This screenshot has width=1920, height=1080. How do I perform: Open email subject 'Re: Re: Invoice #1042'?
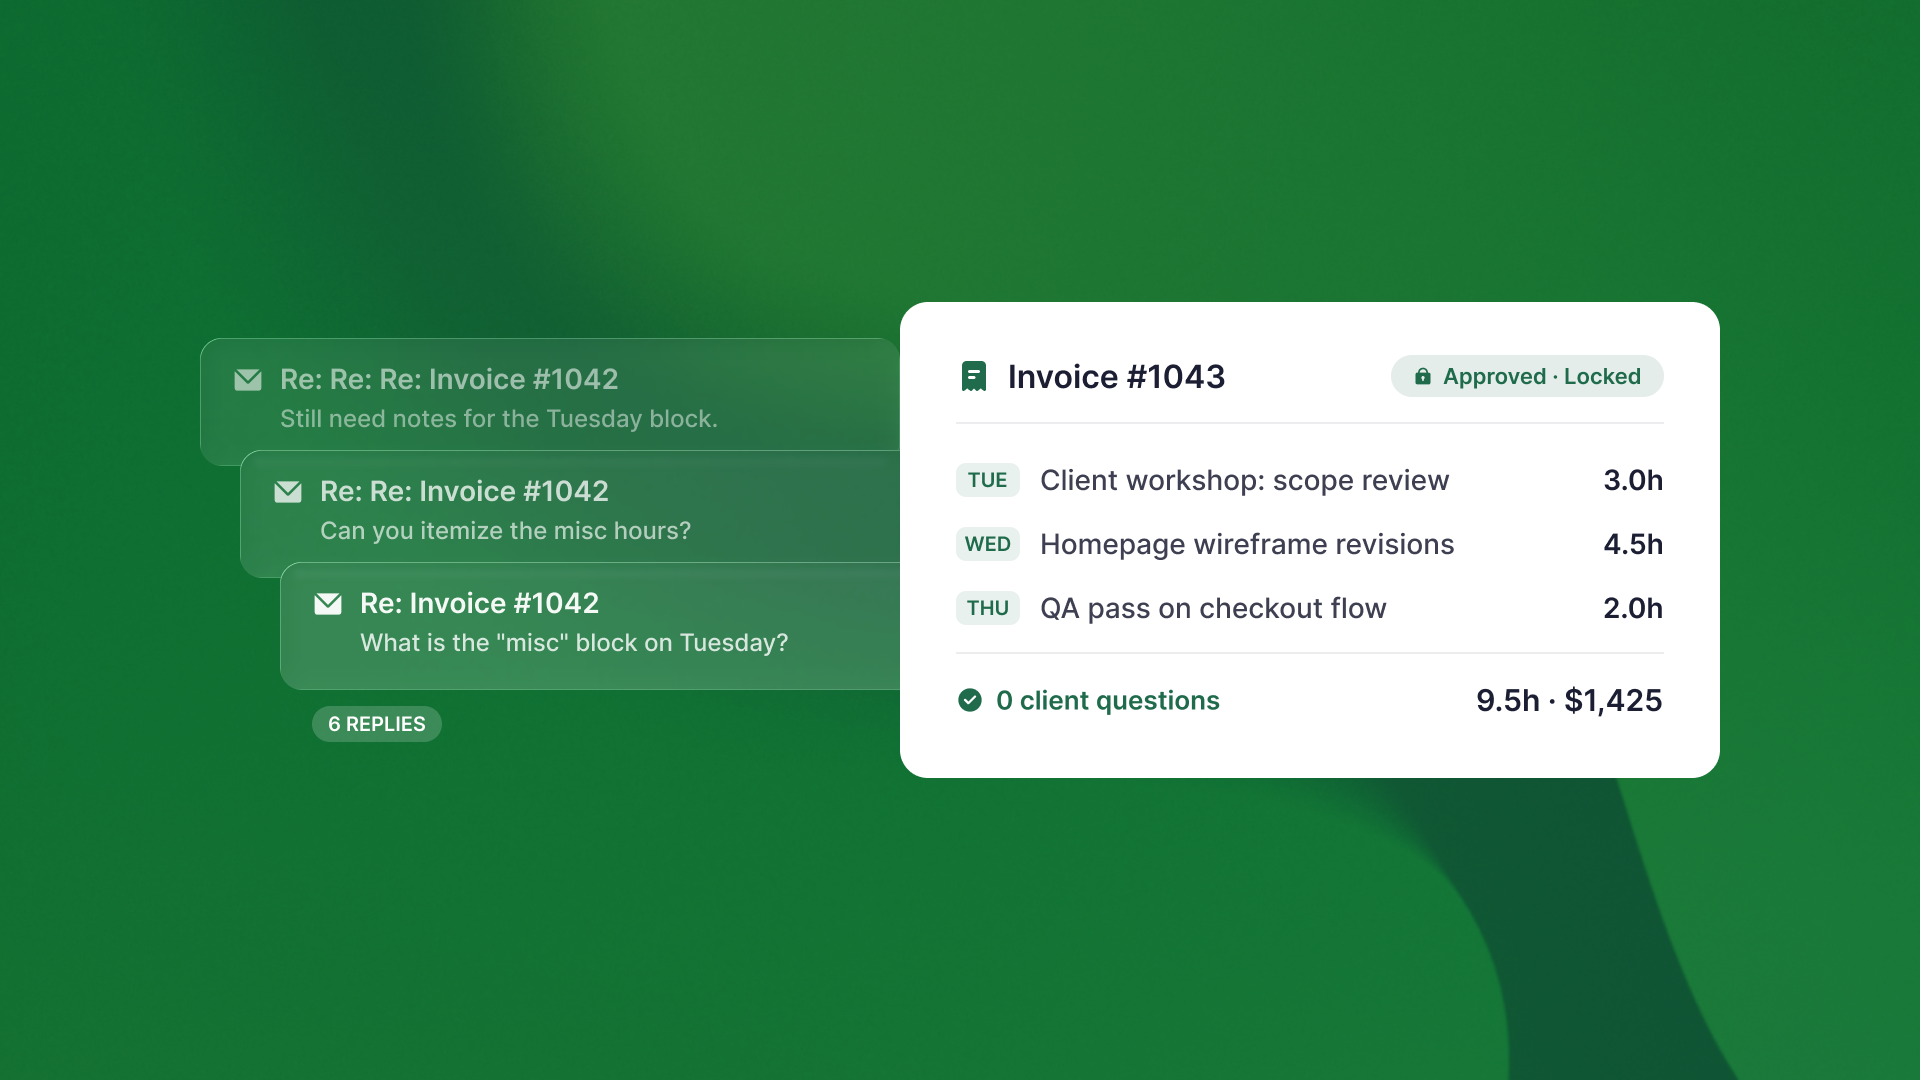point(464,492)
